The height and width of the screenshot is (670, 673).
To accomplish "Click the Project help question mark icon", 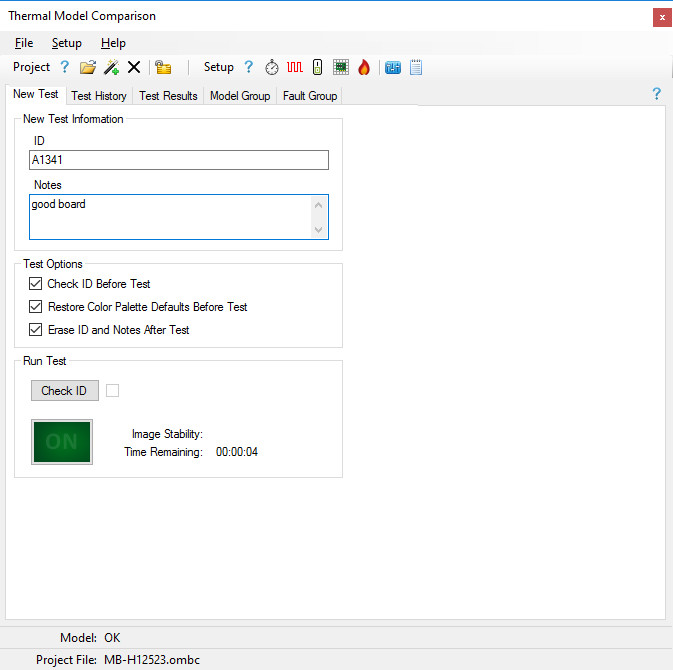I will tap(65, 67).
